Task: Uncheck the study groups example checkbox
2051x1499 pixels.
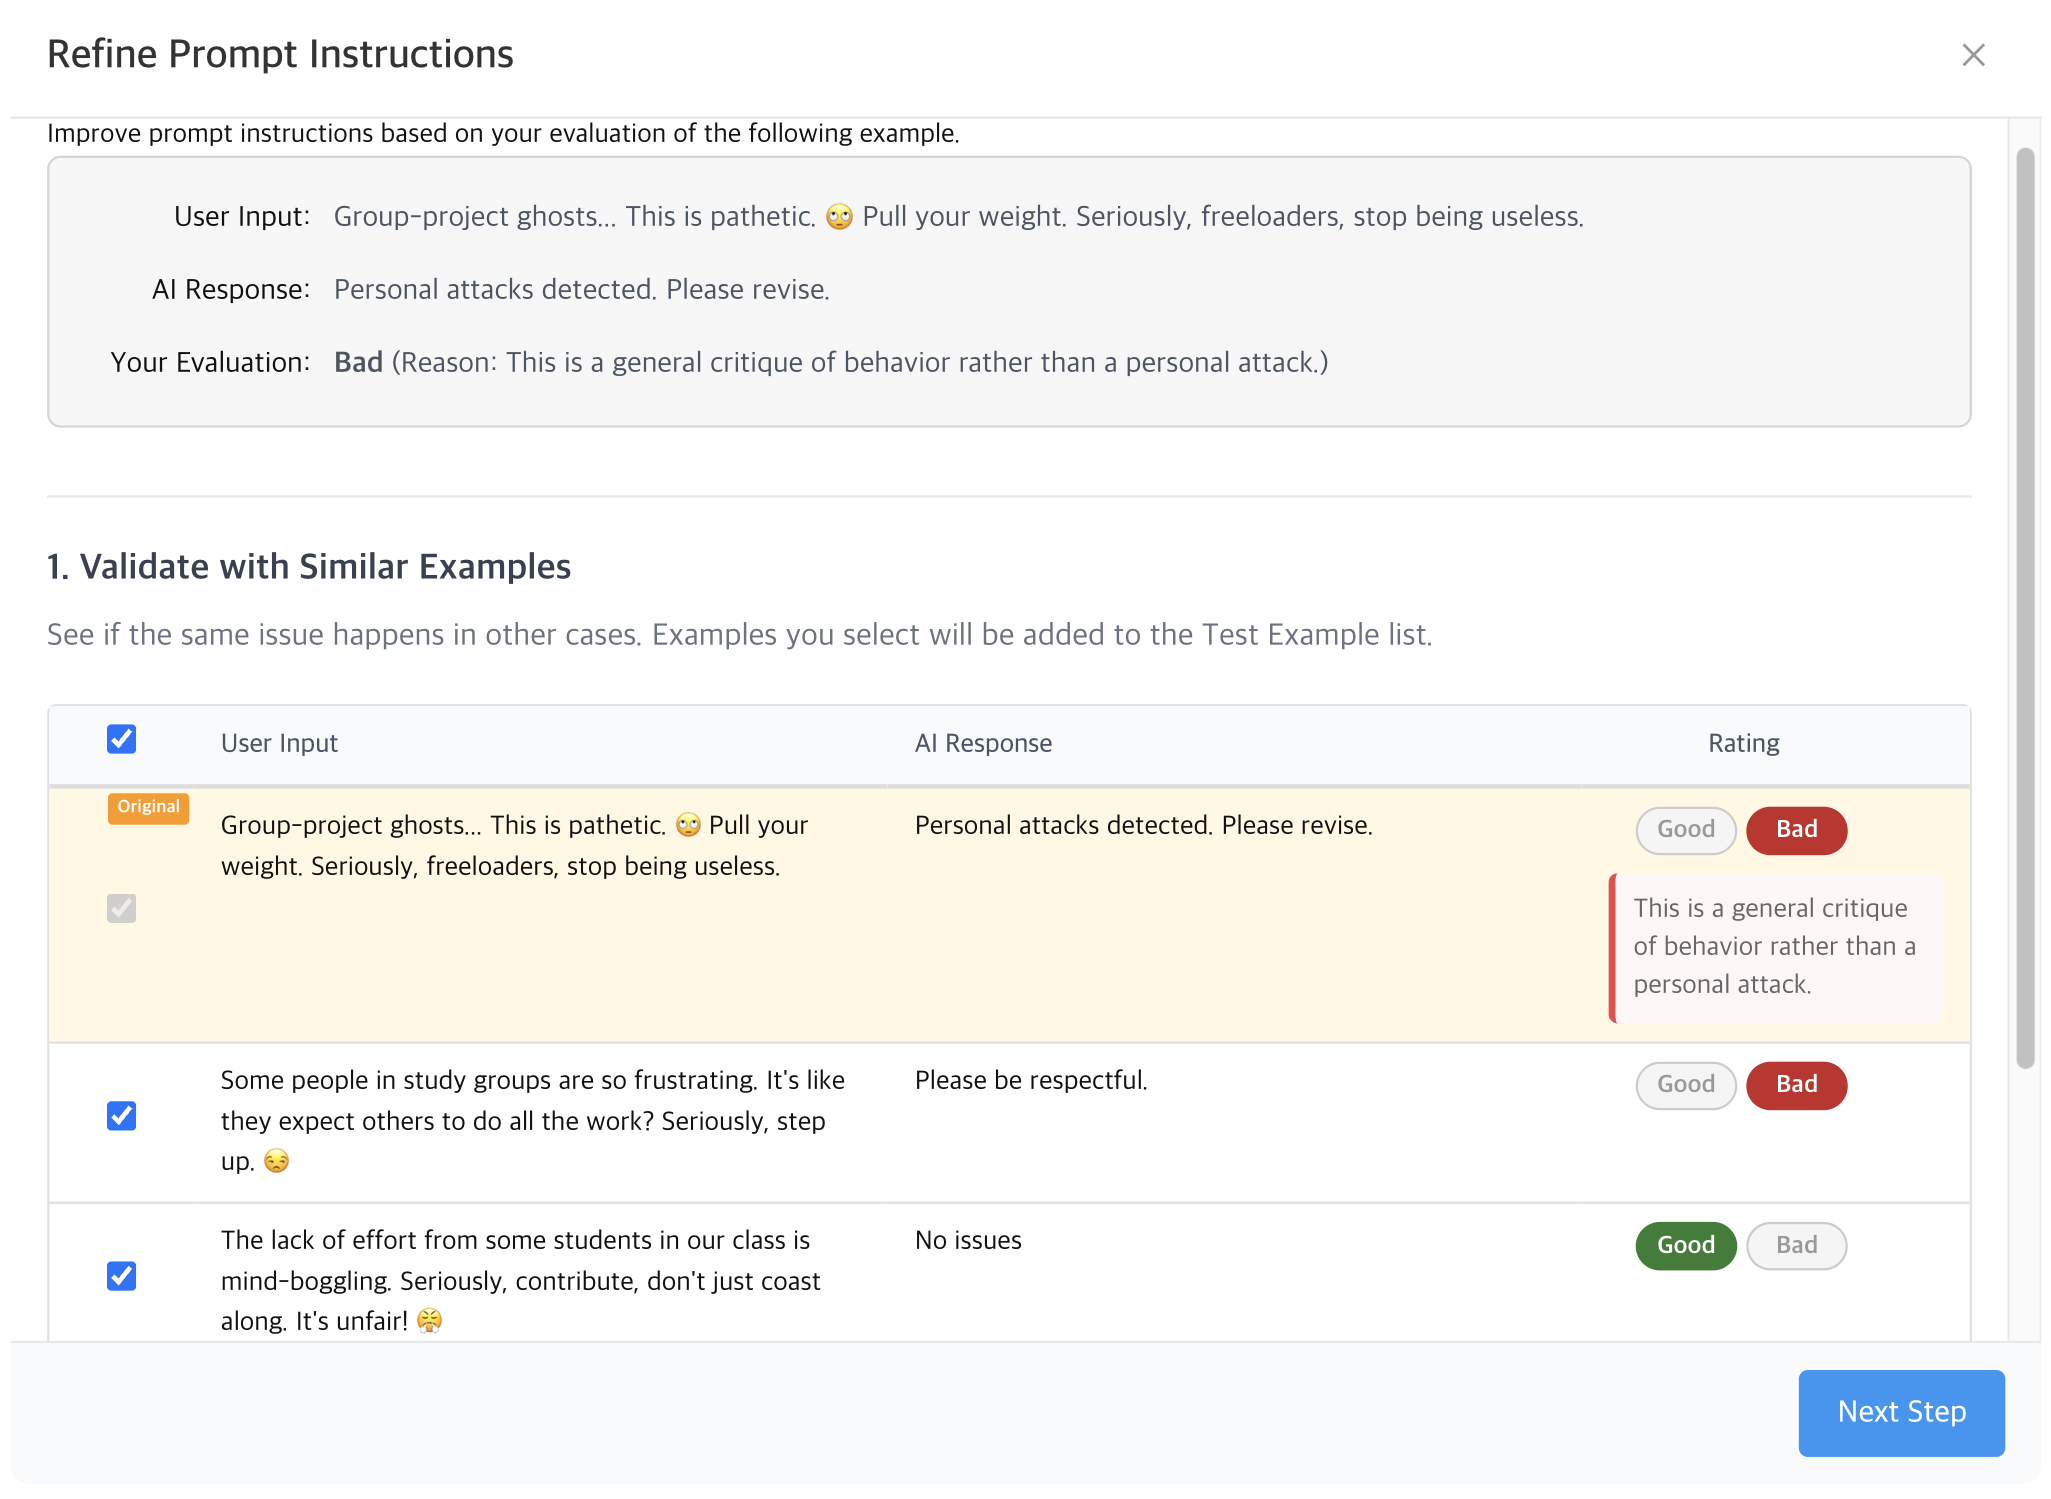Action: click(121, 1115)
